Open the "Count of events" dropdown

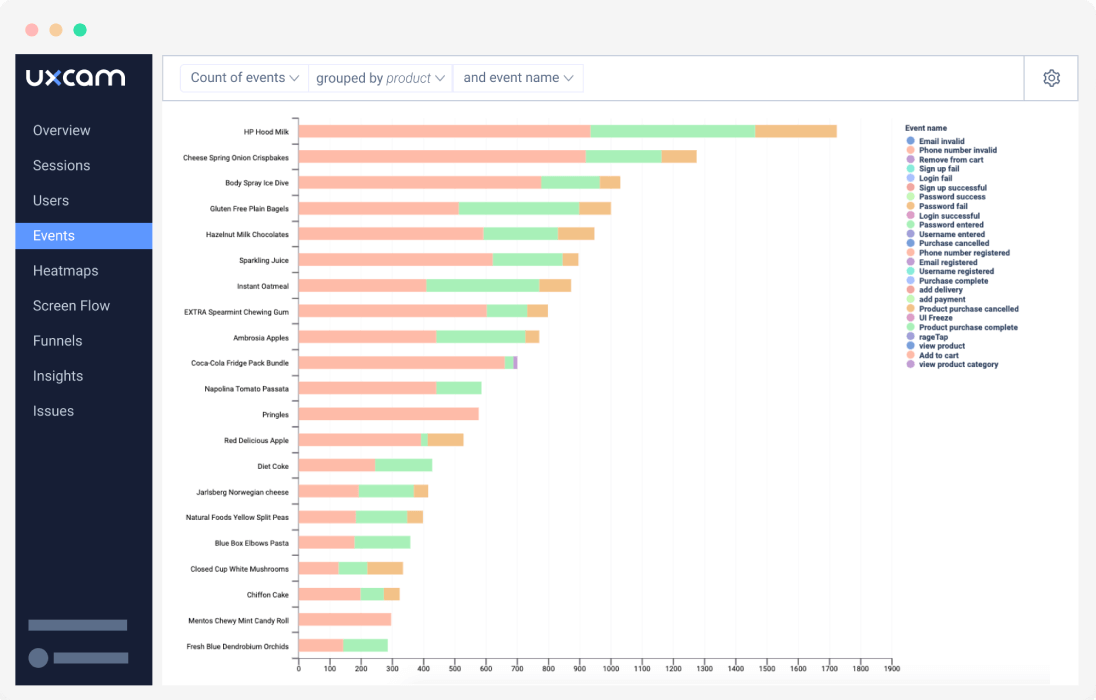[244, 77]
